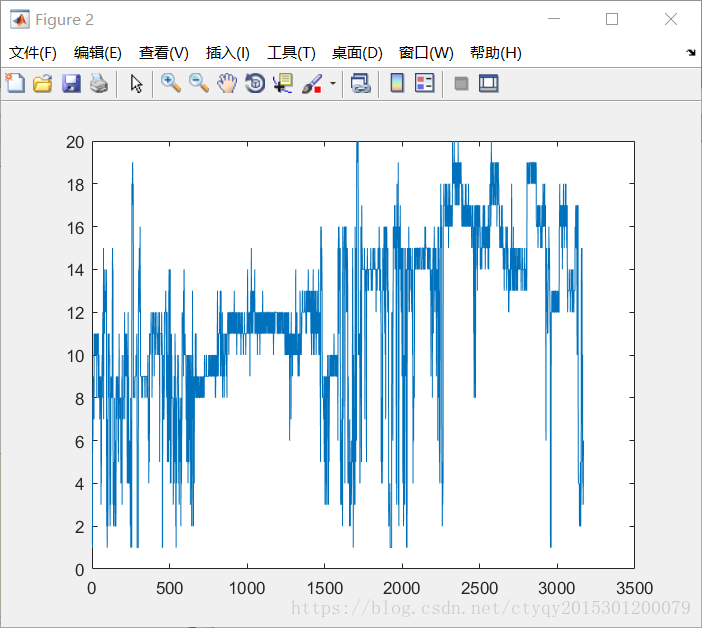Click the New Figure icon

tap(15, 83)
